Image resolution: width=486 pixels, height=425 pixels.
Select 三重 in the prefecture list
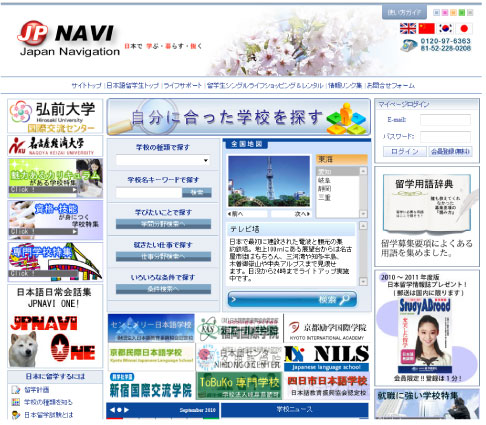337,198
